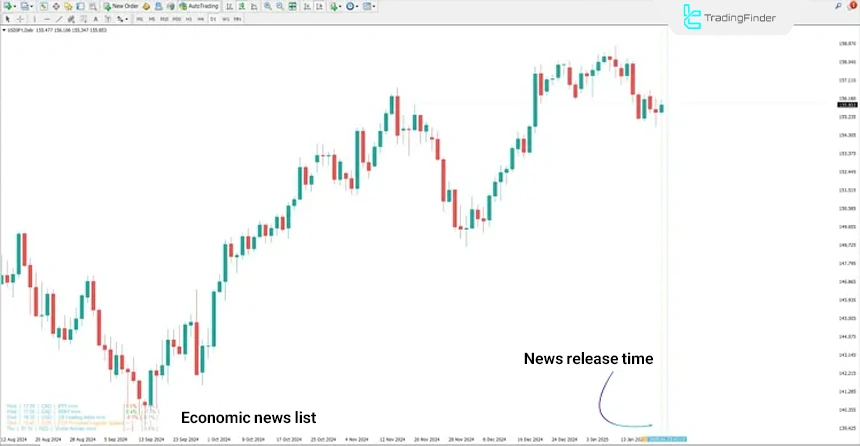
Task: Select the Text Label tool
Action: tap(108, 19)
